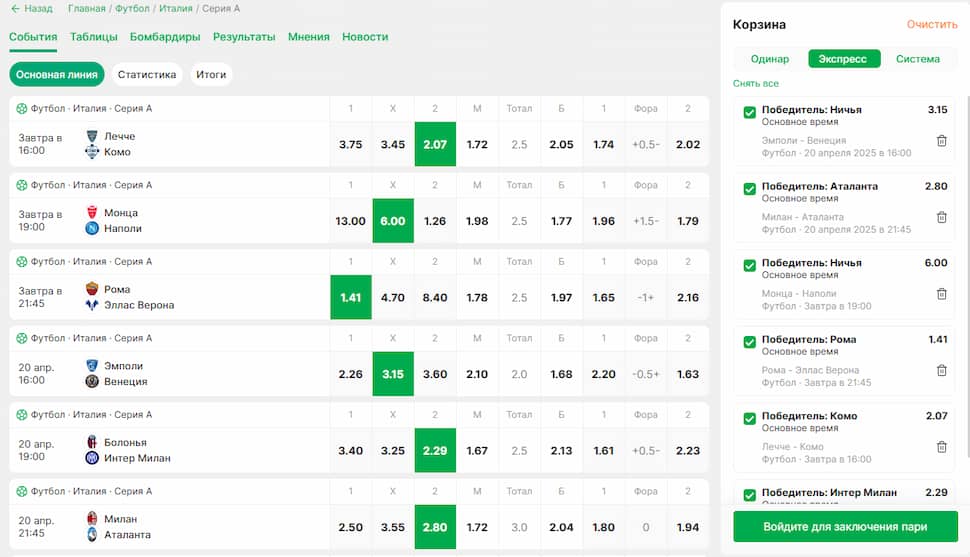The width and height of the screenshot is (970, 557).
Task: Click football icon in Лечче - Комо header
Action: click(22, 108)
